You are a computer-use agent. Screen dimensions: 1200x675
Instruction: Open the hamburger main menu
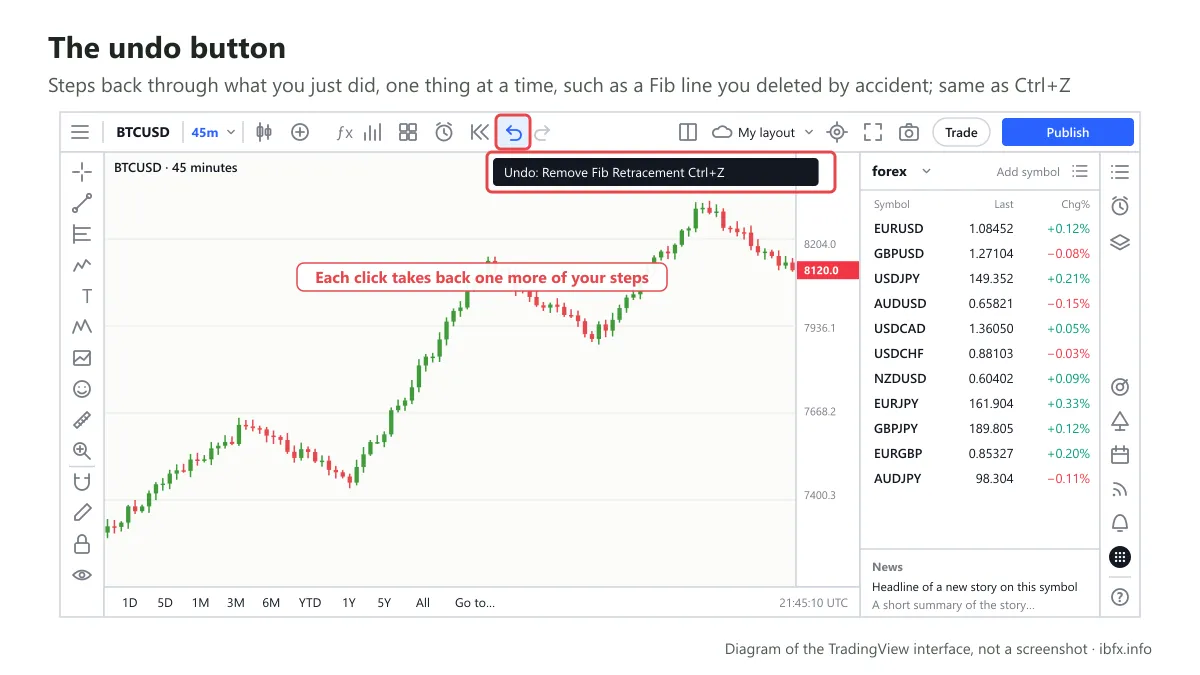[x=80, y=132]
